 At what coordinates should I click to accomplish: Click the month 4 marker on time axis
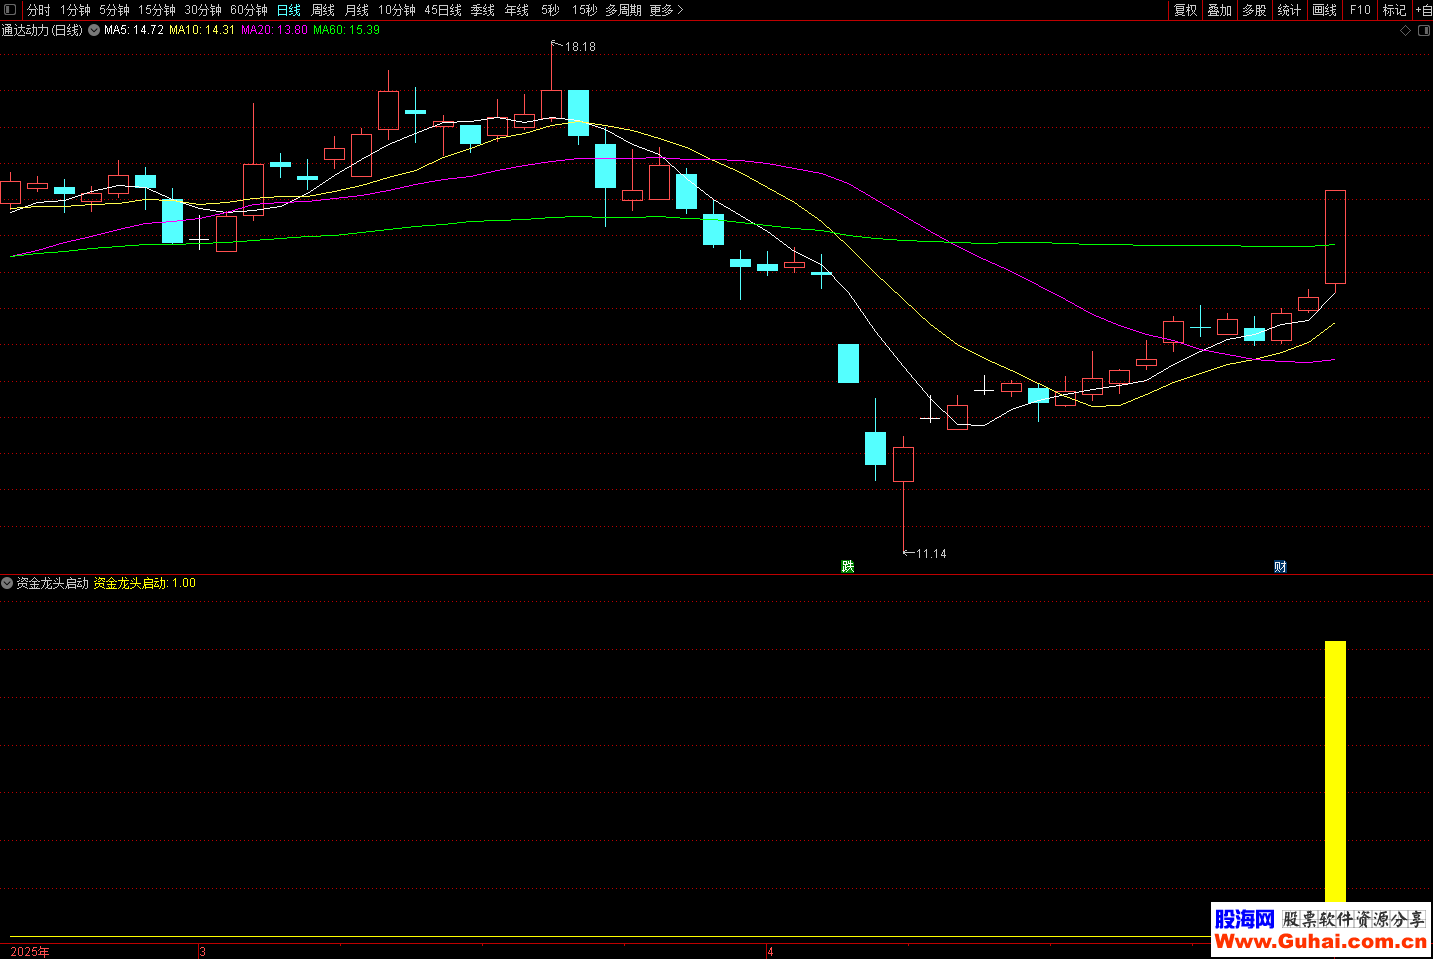point(770,951)
